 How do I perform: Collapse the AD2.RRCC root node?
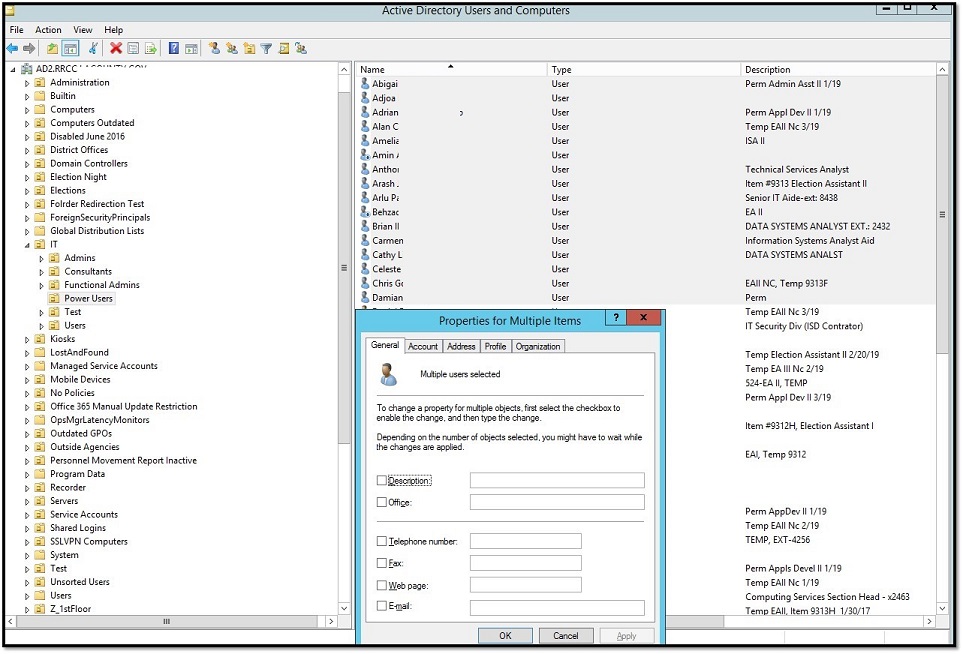pos(13,69)
